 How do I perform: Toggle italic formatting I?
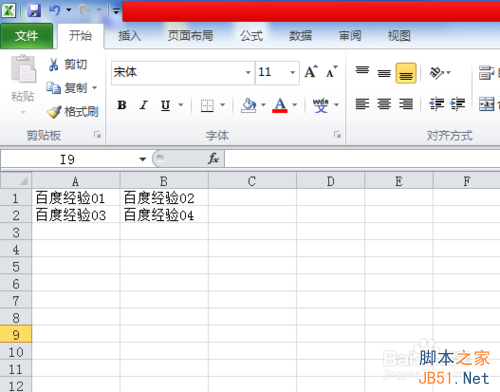pos(144,105)
